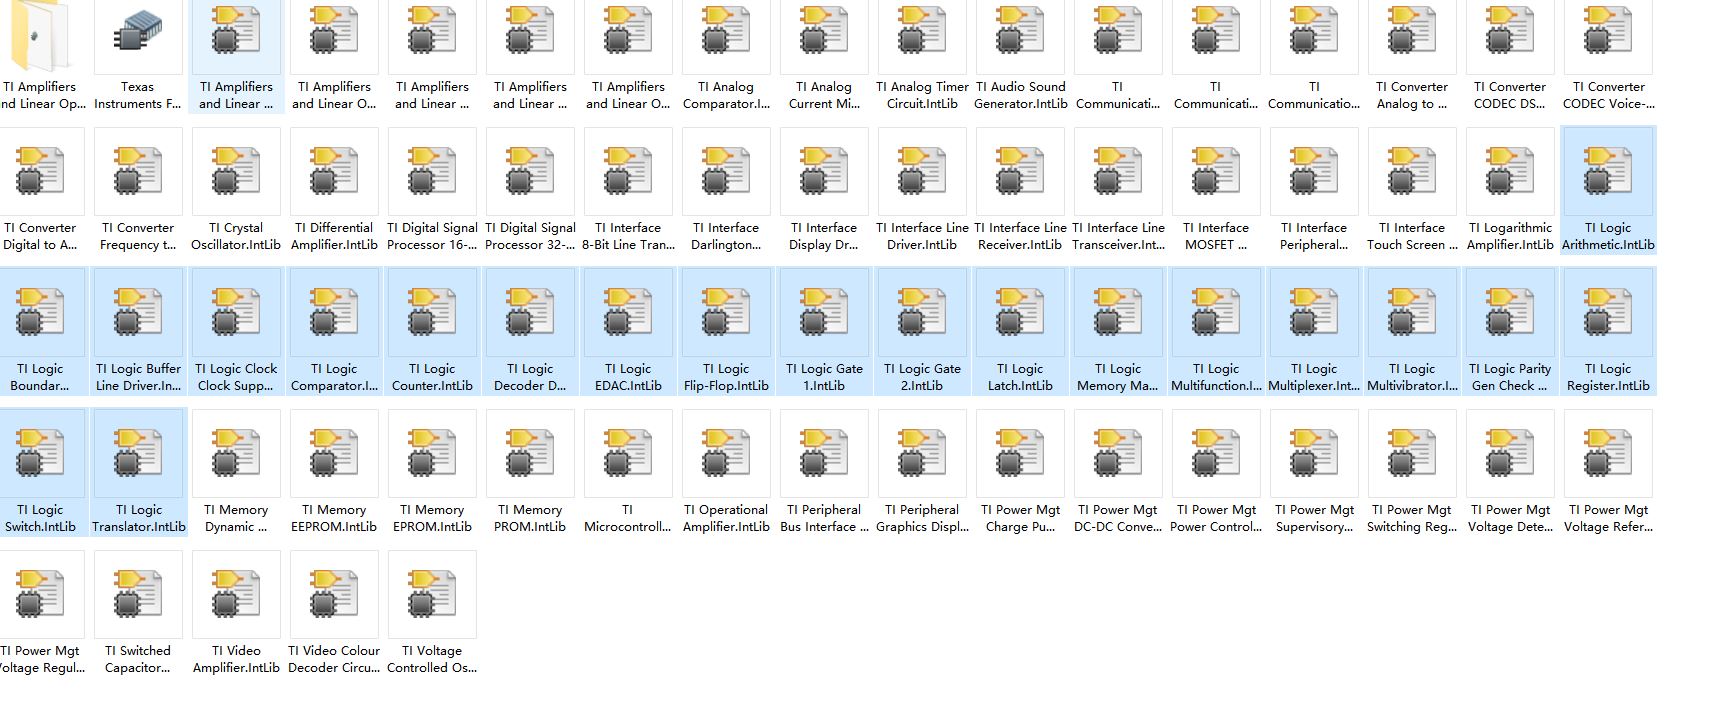Select 'TI Logic Clock Clock Supp...' label
Screen dimensions: 1712x713
point(236,377)
